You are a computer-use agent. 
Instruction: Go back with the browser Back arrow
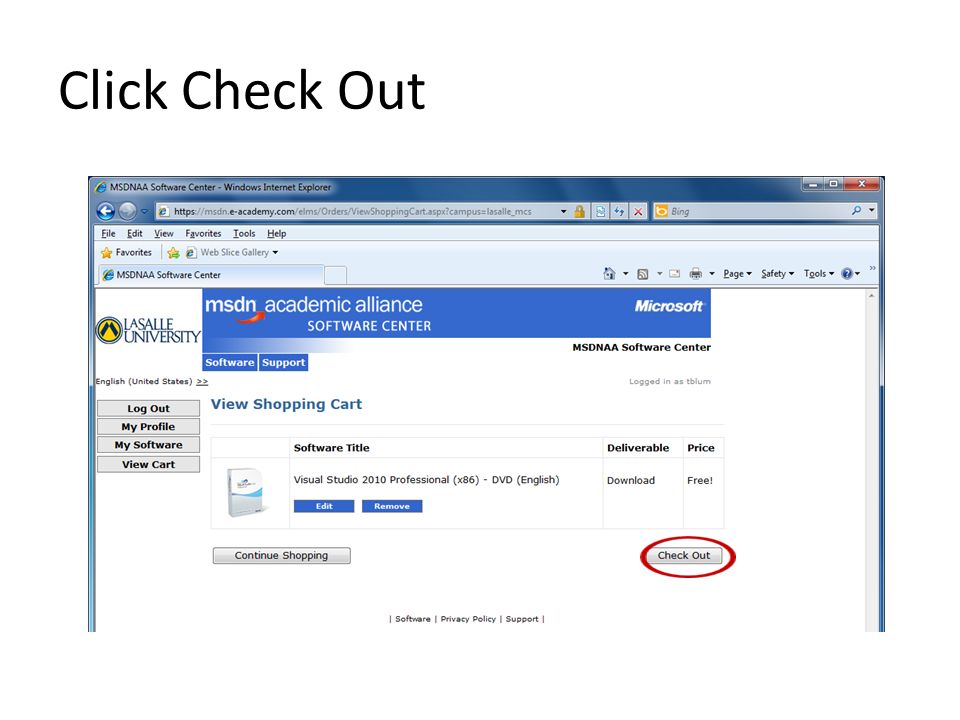(x=106, y=211)
